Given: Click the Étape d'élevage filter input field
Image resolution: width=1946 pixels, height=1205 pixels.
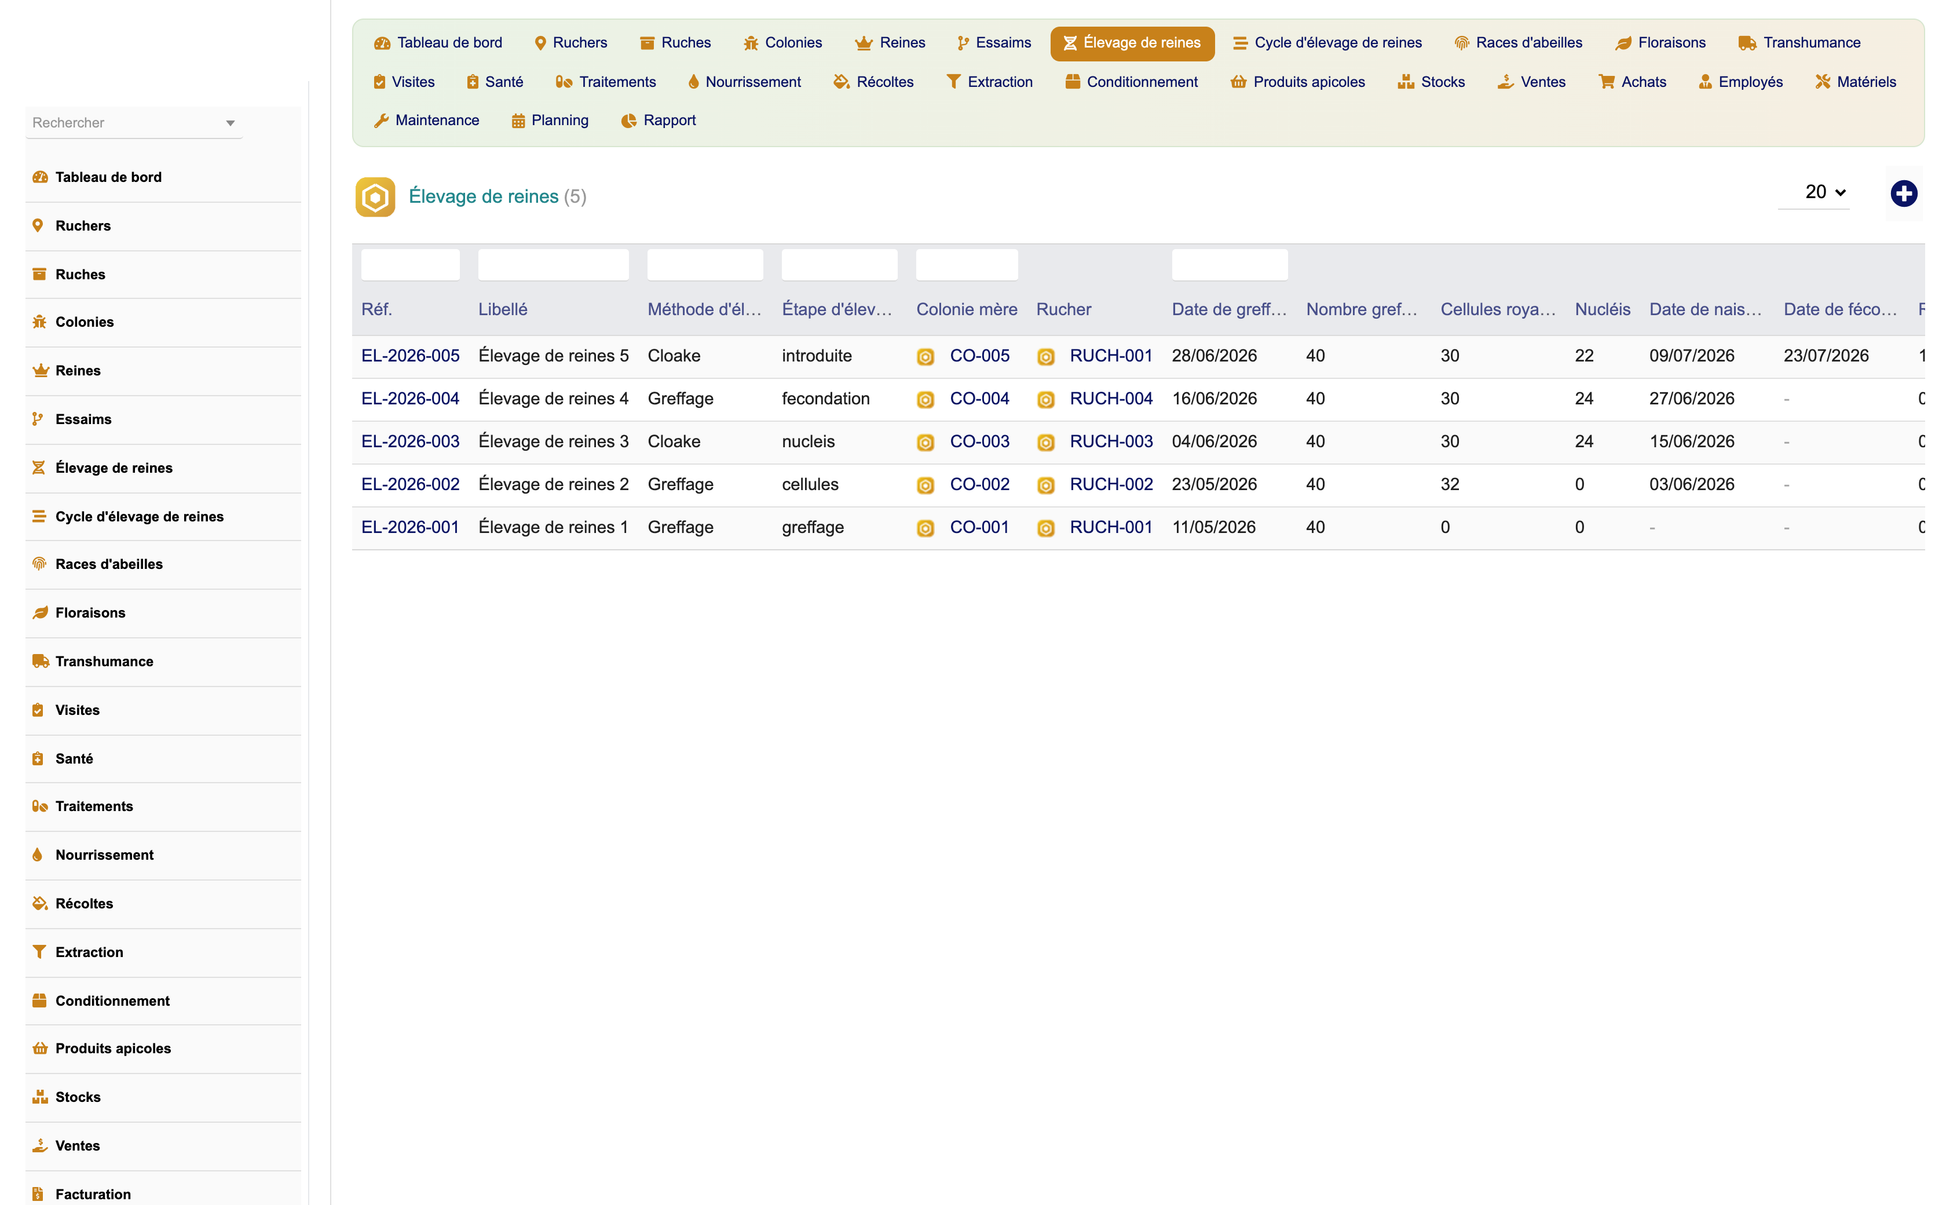Looking at the screenshot, I should (x=839, y=265).
